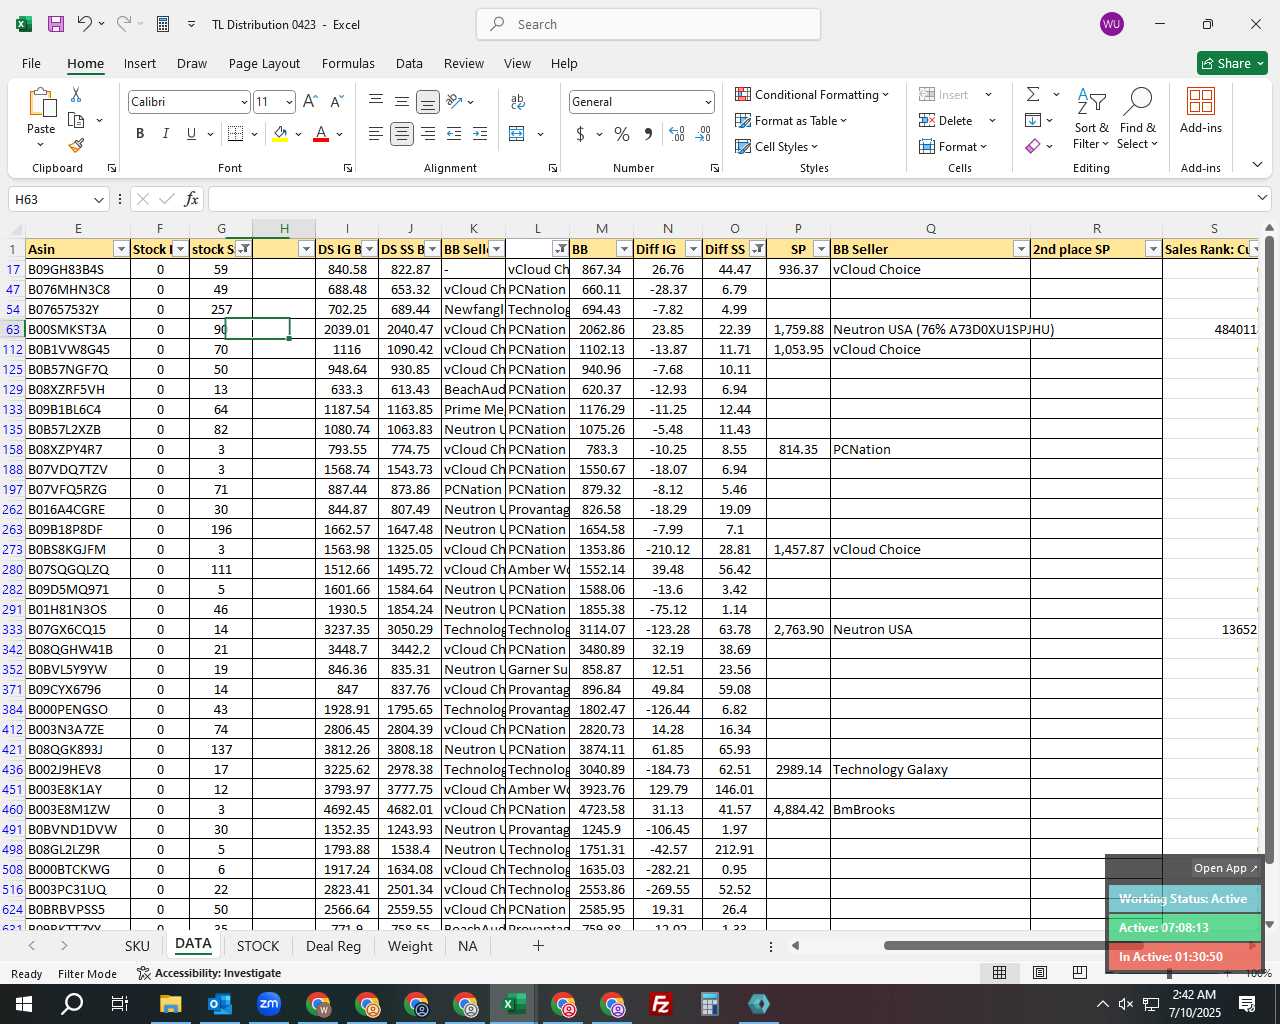This screenshot has width=1280, height=1024.
Task: Apply Accounting dollar number format
Action: coord(580,134)
